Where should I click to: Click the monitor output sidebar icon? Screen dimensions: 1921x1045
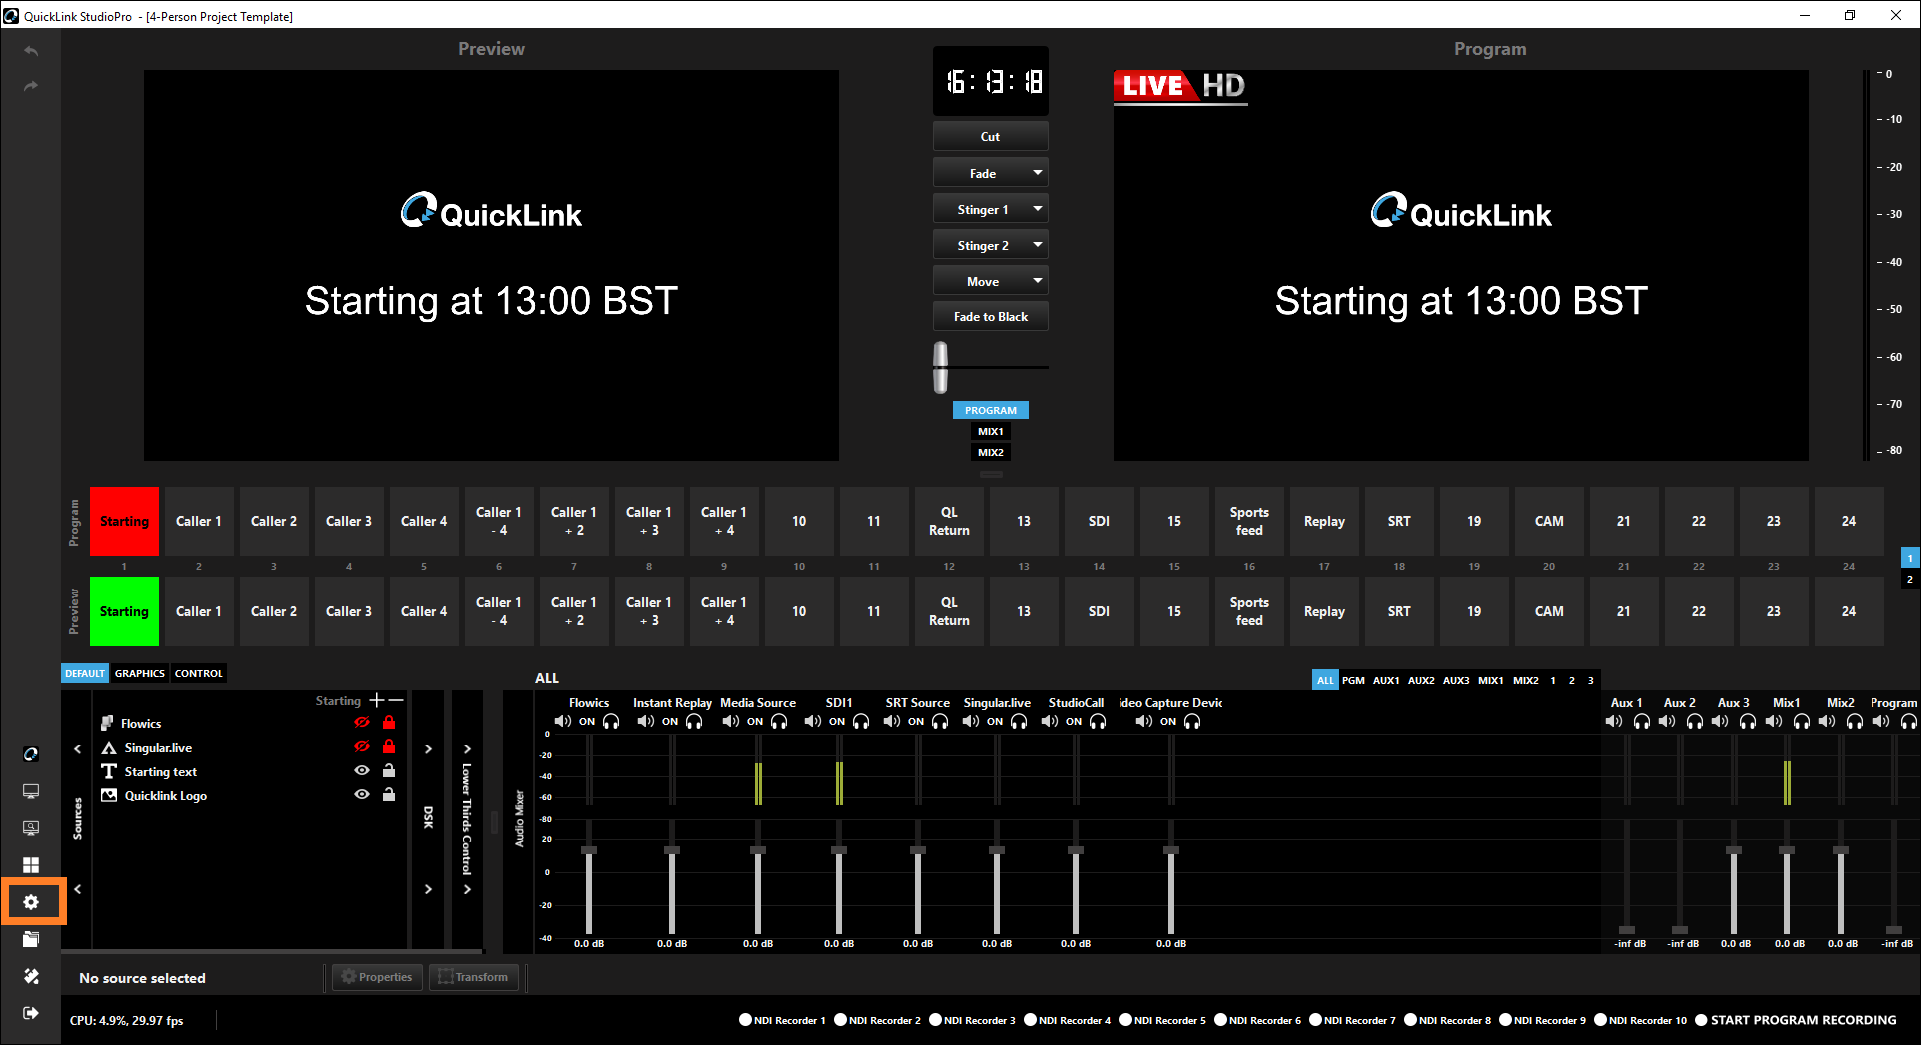(x=31, y=791)
